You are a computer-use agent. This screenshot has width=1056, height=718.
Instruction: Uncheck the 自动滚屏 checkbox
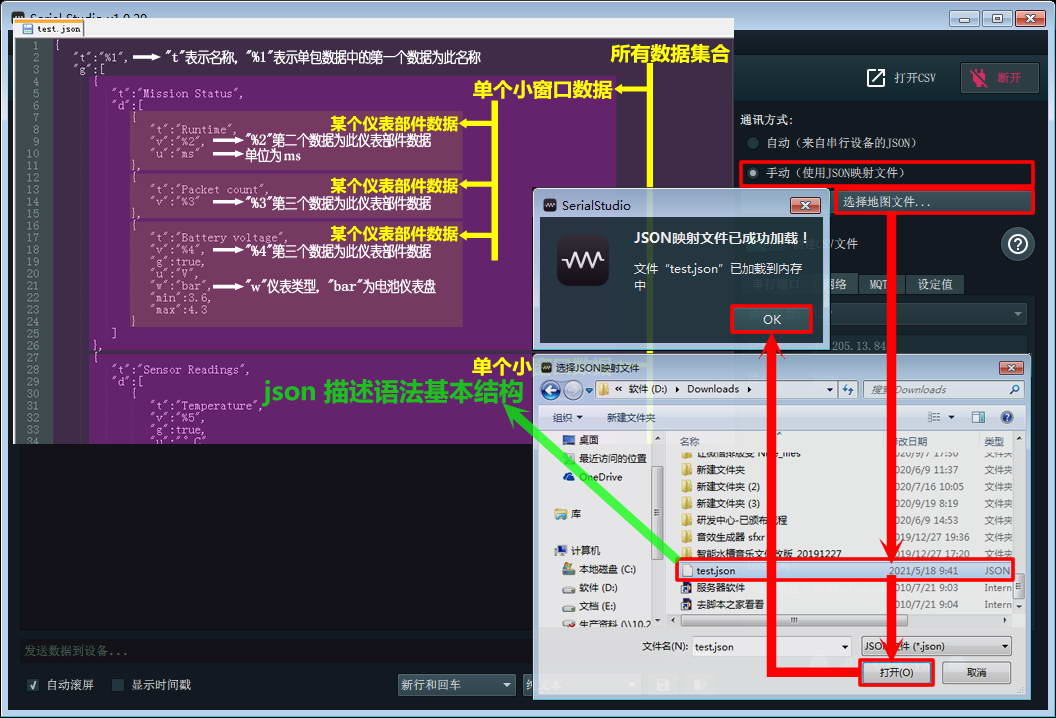click(33, 685)
